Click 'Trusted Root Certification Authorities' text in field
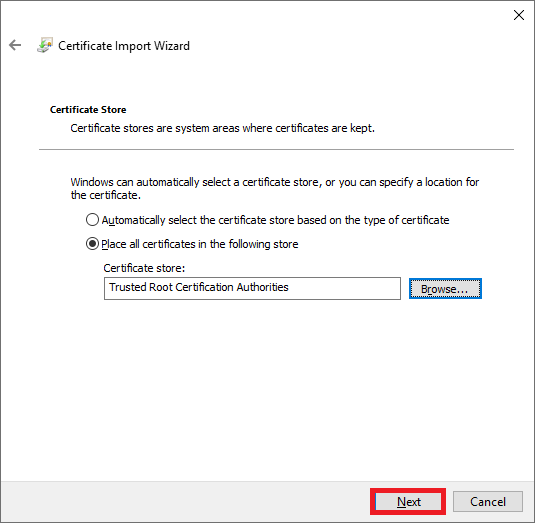535x523 pixels. click(199, 287)
